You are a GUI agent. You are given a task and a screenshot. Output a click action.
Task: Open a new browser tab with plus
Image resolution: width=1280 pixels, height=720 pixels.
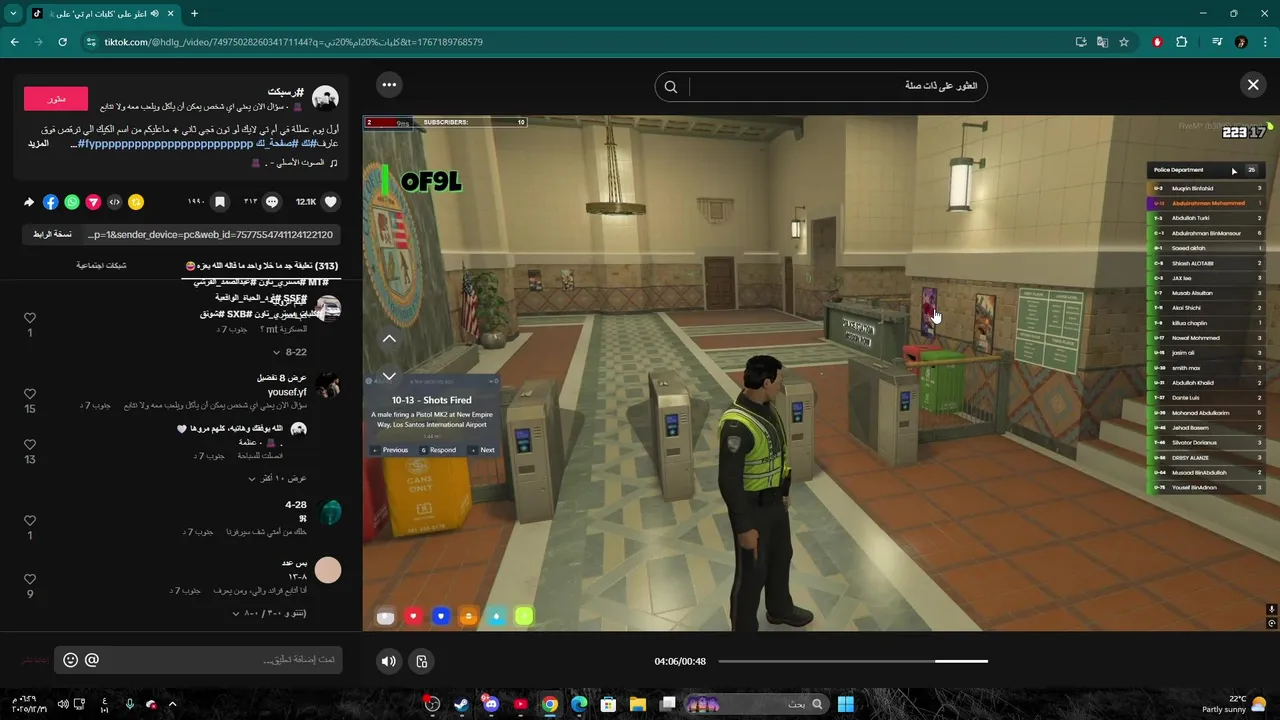[194, 13]
